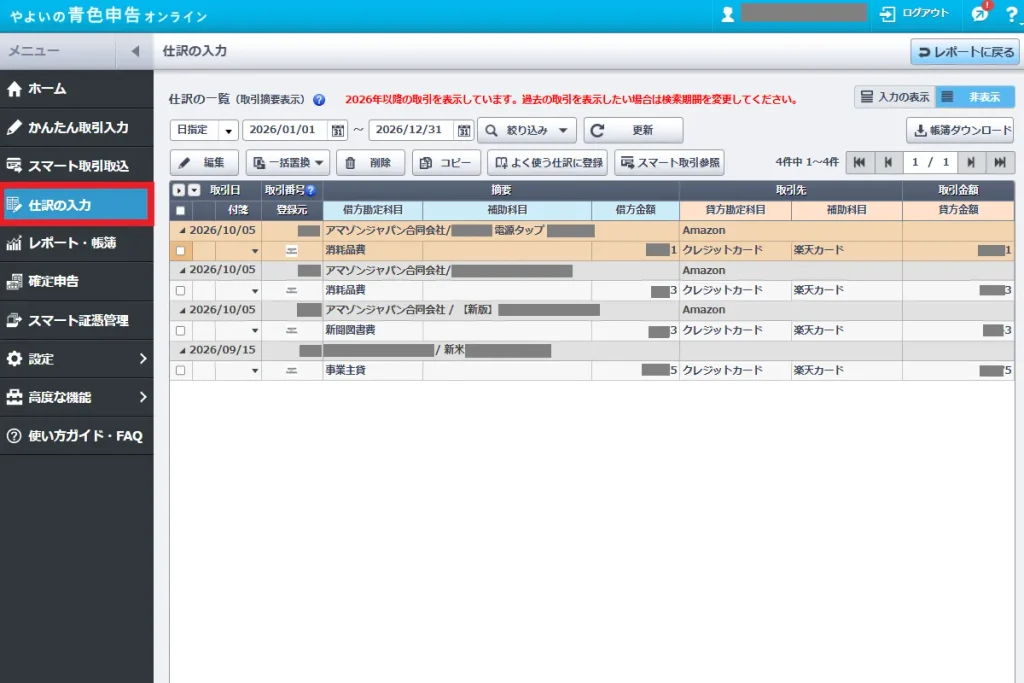
Task: Click the 削除 button
Action: (x=370, y=163)
